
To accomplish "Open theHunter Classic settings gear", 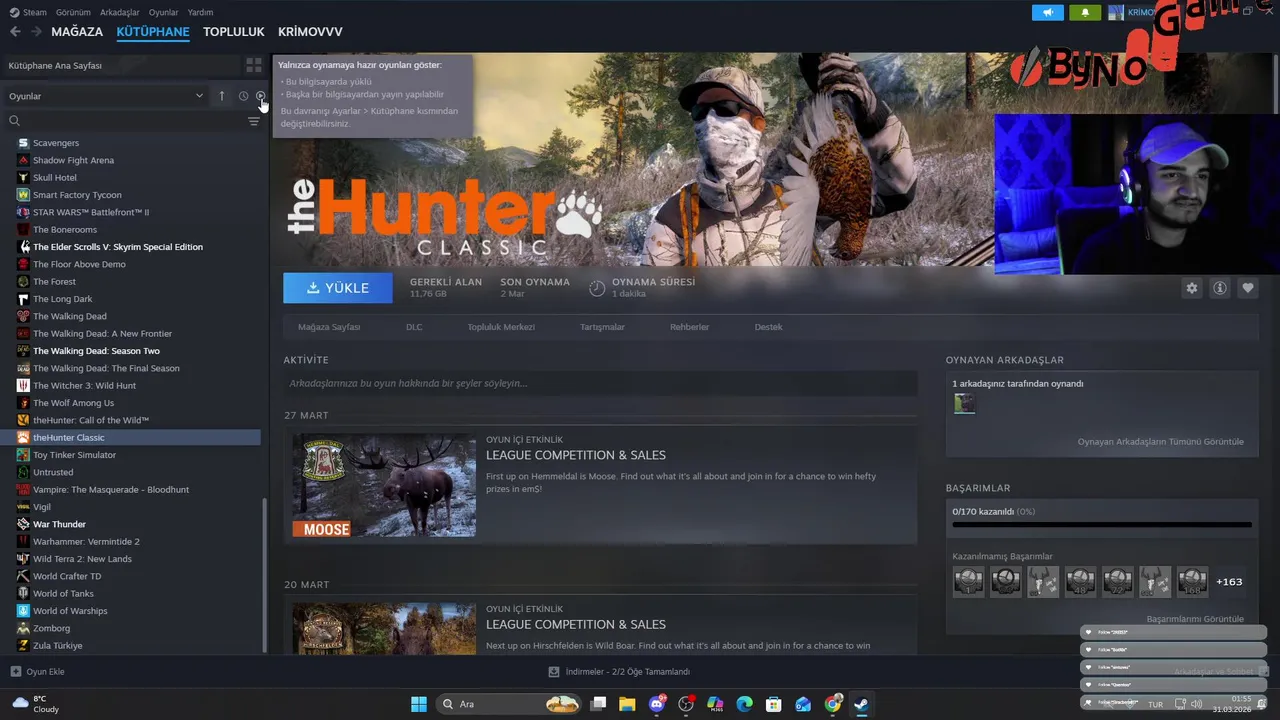I will pyautogui.click(x=1192, y=288).
